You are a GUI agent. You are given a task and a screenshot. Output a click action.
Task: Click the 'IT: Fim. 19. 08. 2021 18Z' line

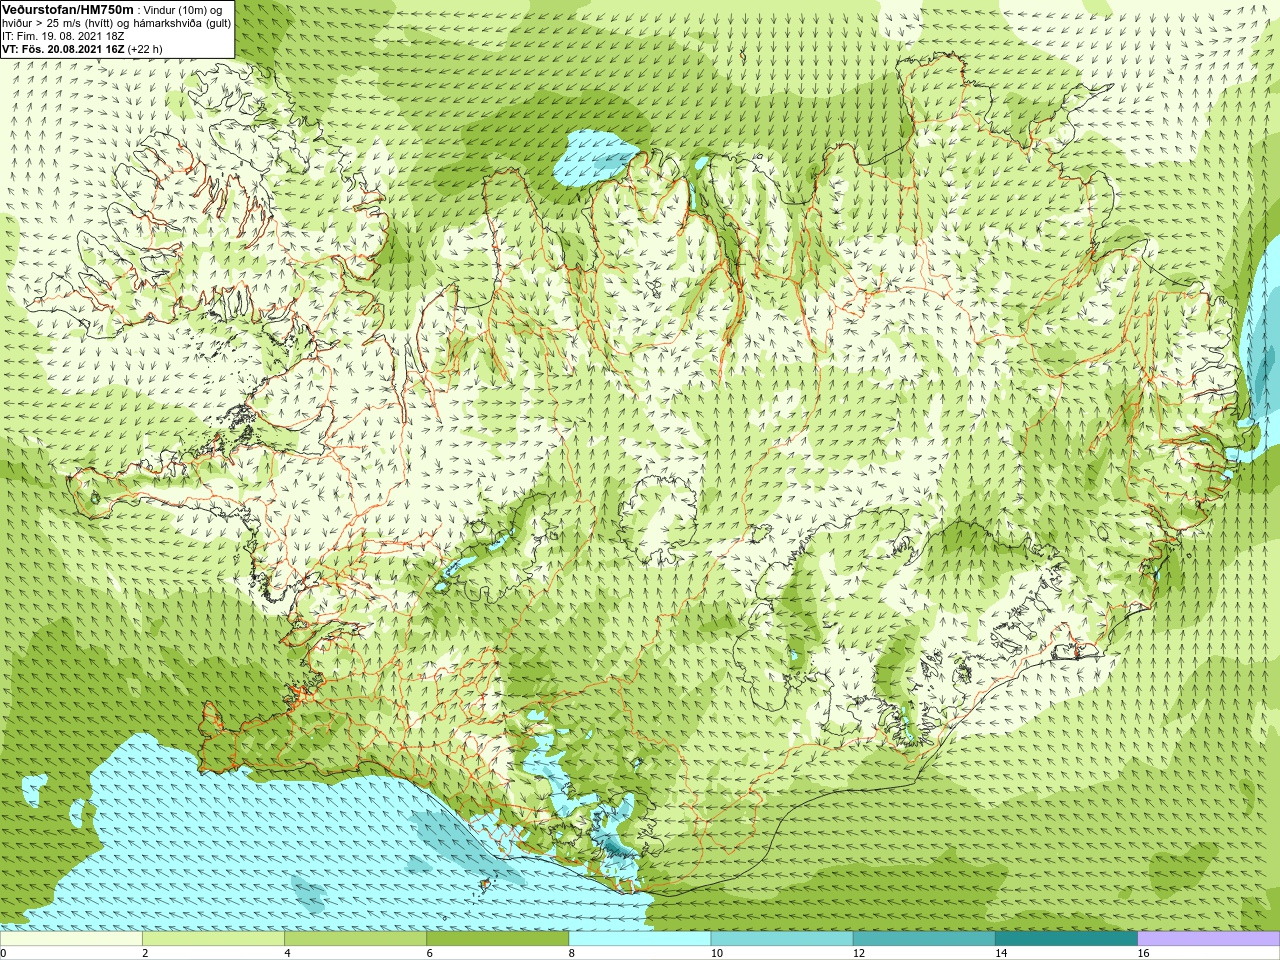(64, 35)
